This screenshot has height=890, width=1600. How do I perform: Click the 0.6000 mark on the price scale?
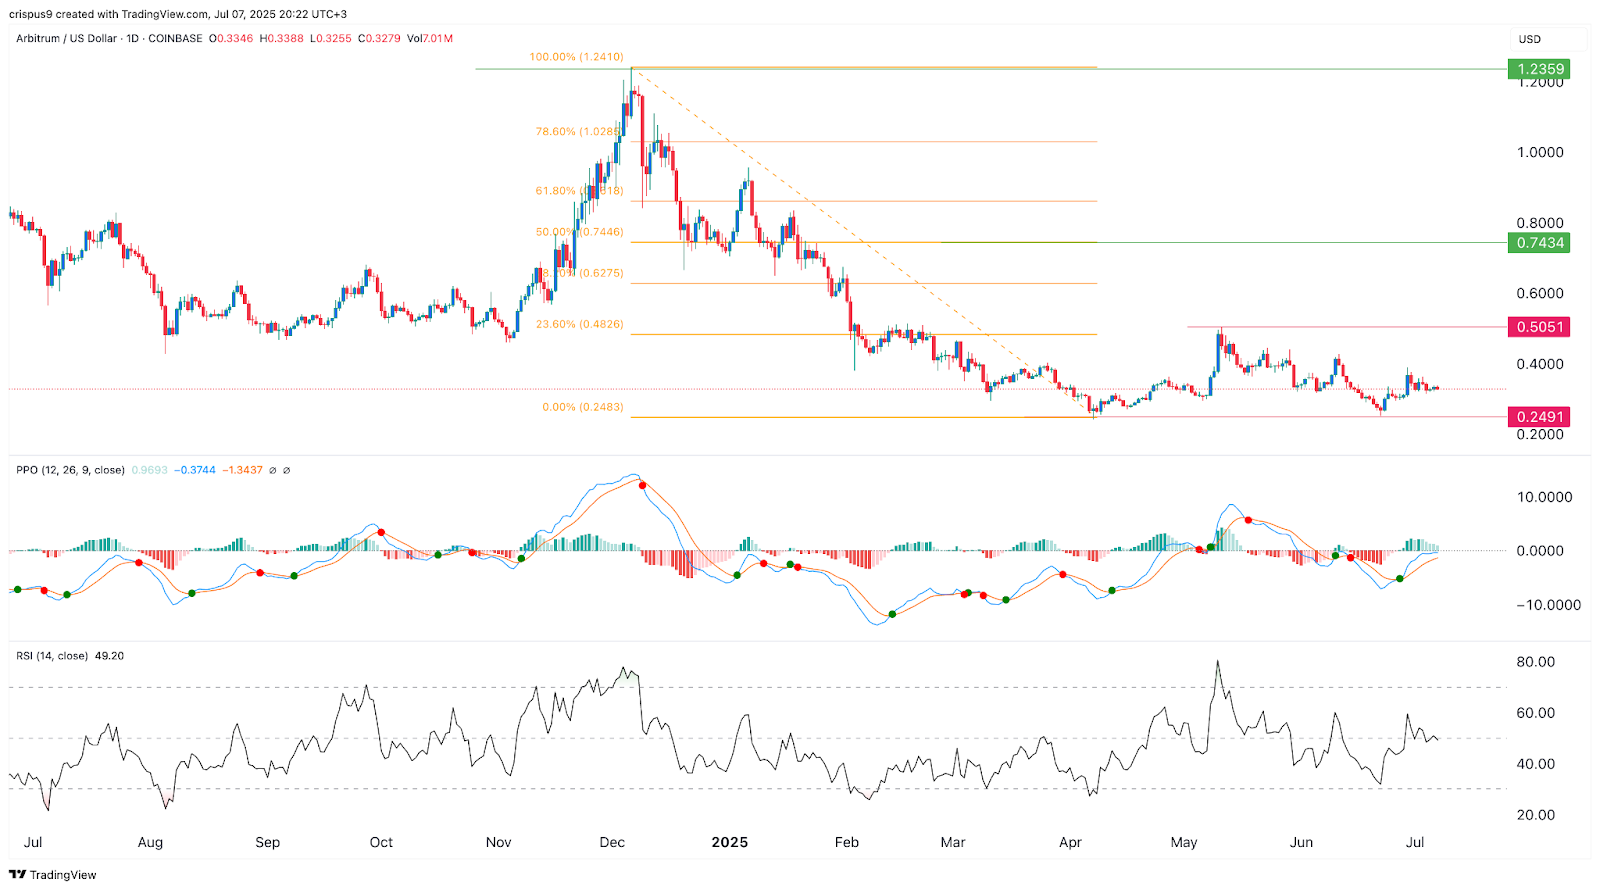point(1540,294)
